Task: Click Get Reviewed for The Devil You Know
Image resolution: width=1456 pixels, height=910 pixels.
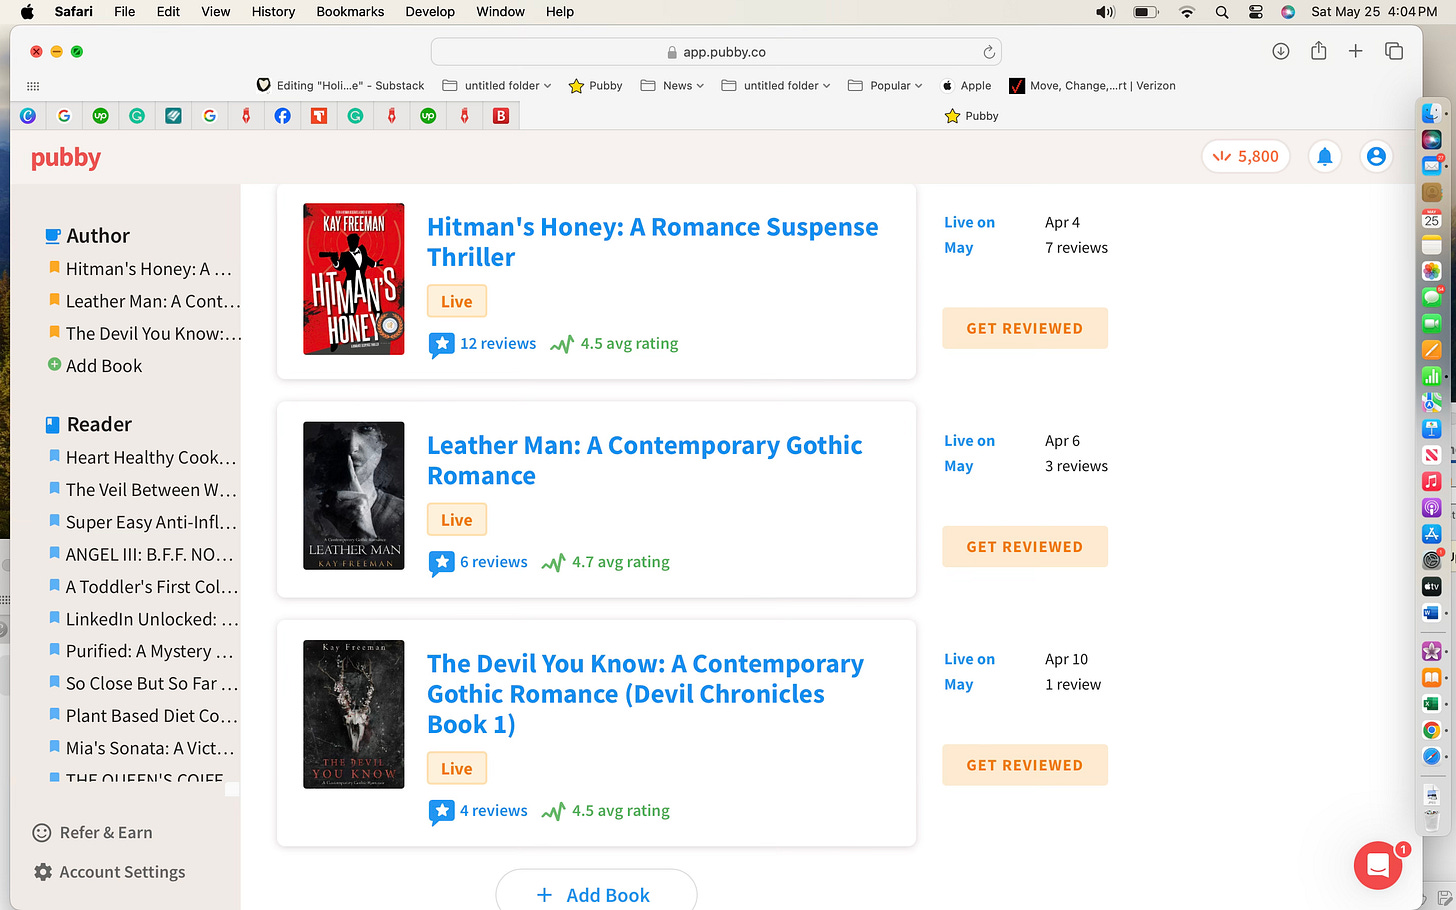Action: pyautogui.click(x=1025, y=765)
